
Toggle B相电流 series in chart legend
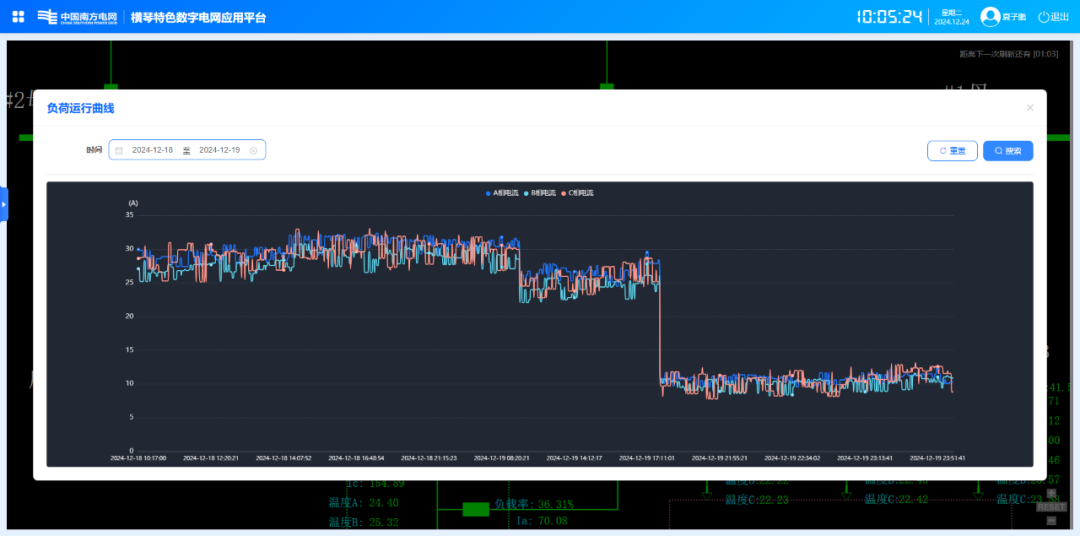tap(540, 193)
